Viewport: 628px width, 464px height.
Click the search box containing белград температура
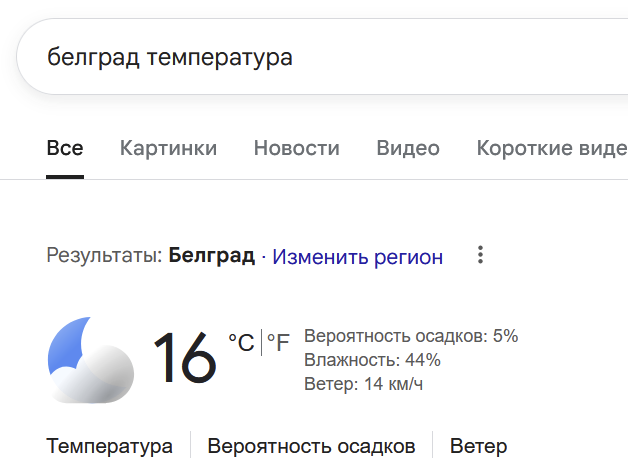point(300,57)
